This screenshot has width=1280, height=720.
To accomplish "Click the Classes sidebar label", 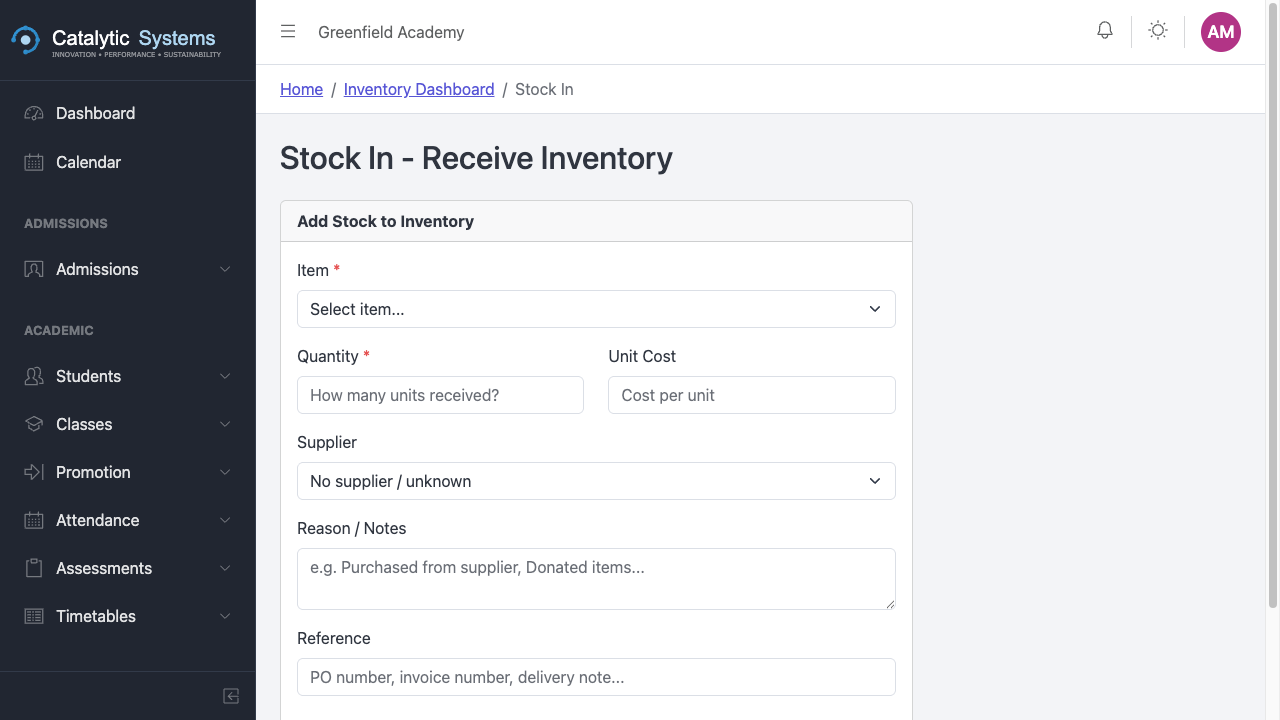I will [84, 424].
